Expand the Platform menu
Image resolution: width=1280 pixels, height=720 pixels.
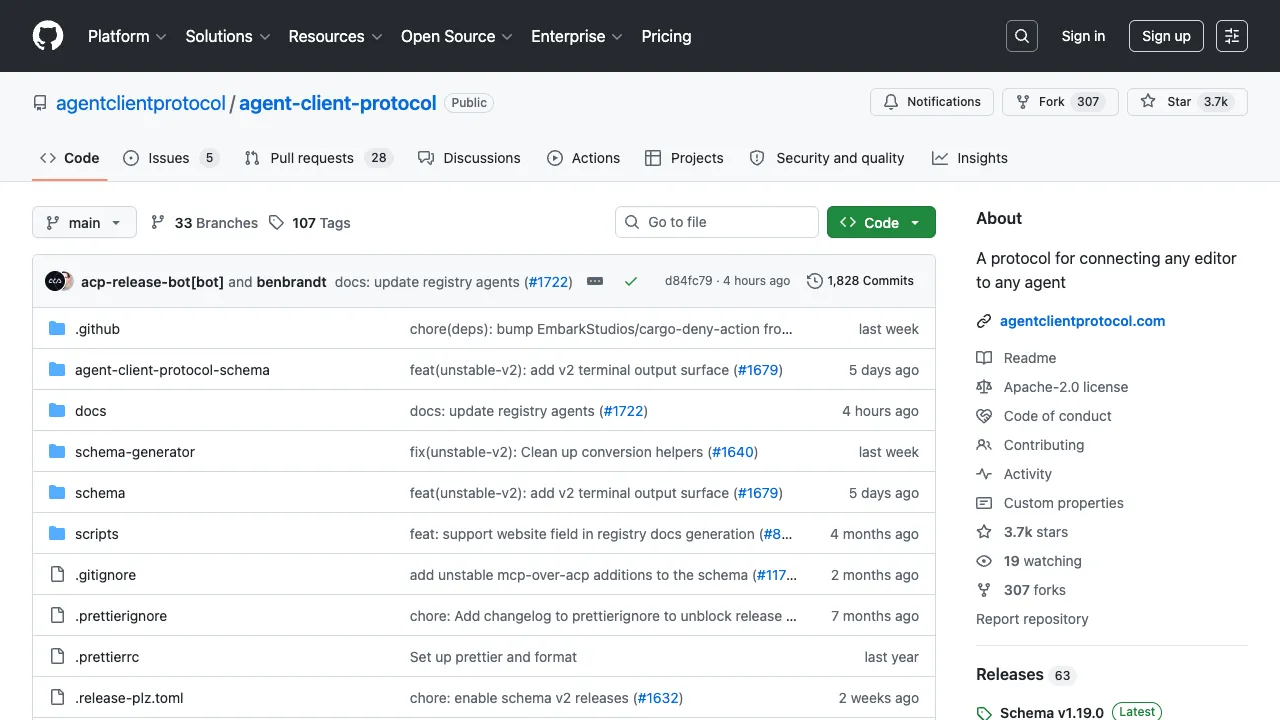pos(126,36)
